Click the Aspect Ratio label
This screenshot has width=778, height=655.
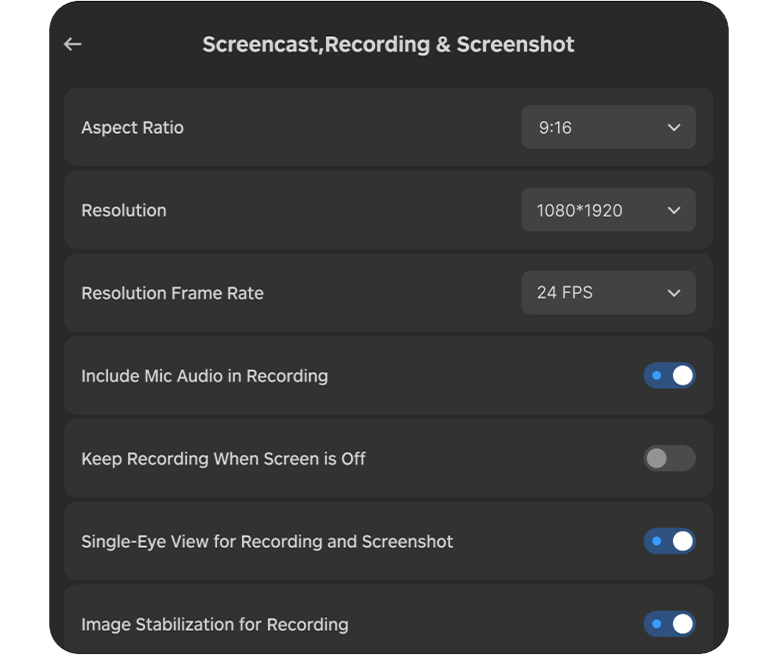pos(132,128)
